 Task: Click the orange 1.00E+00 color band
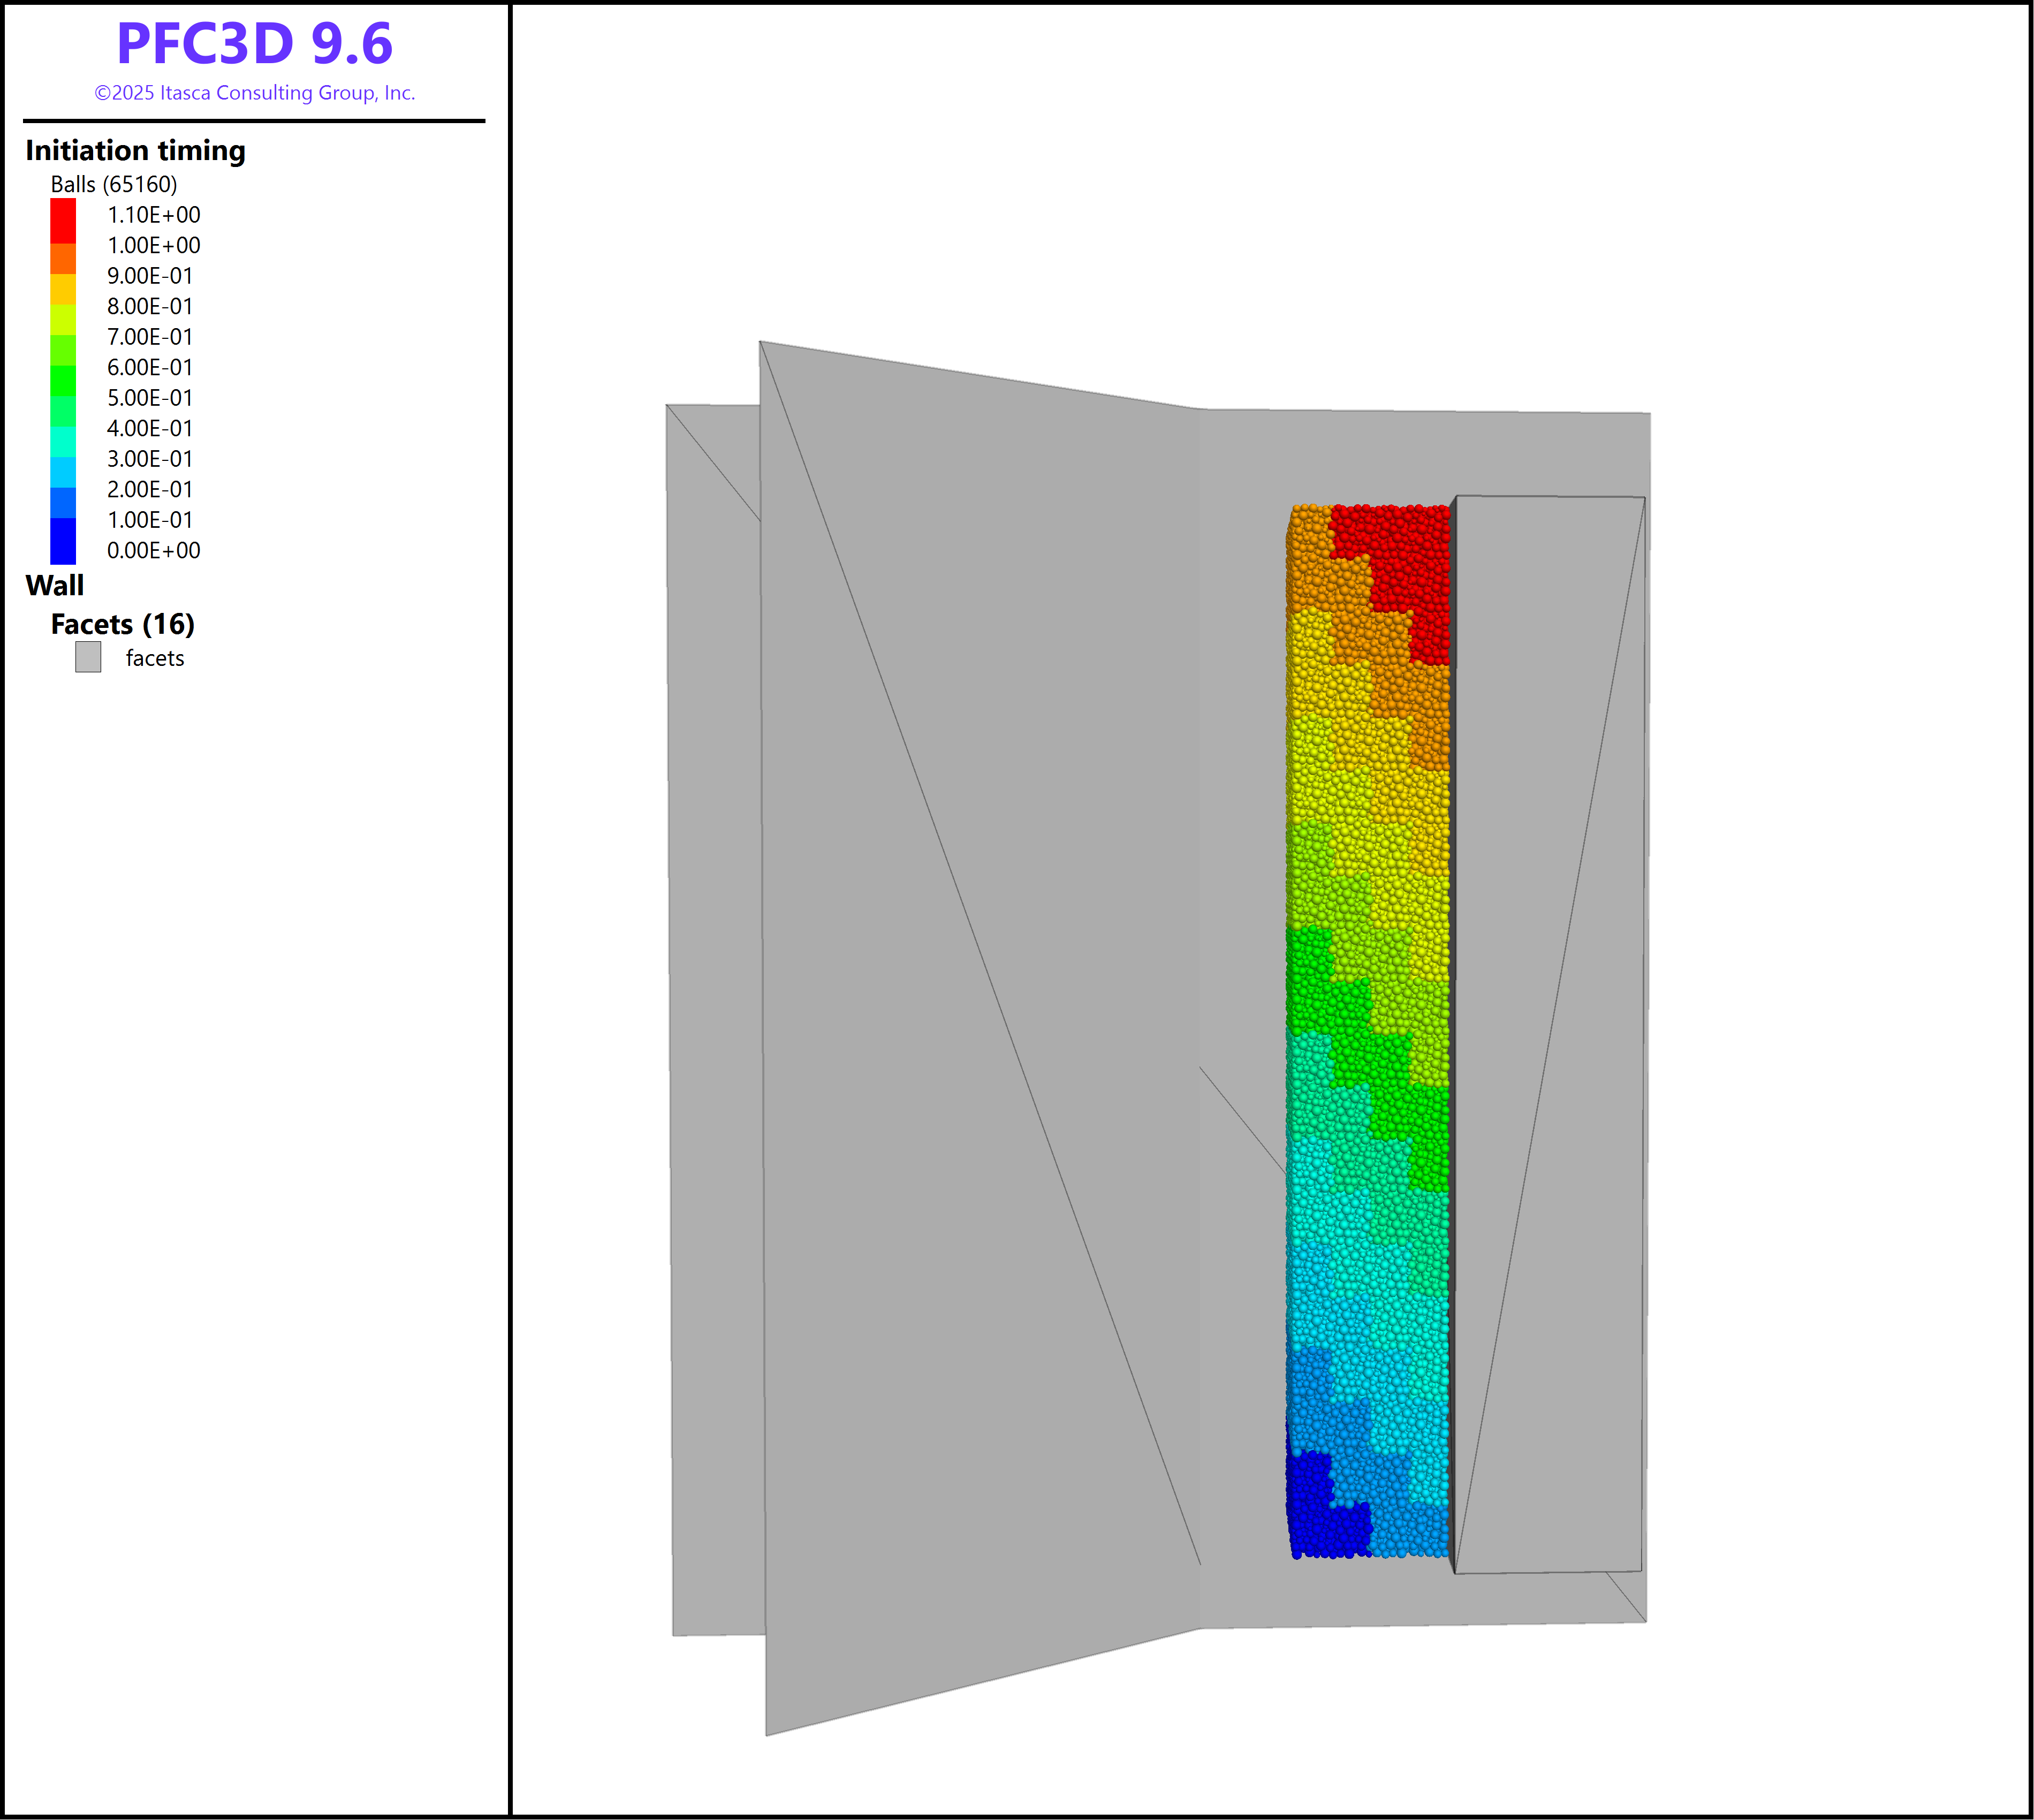pos(63,259)
